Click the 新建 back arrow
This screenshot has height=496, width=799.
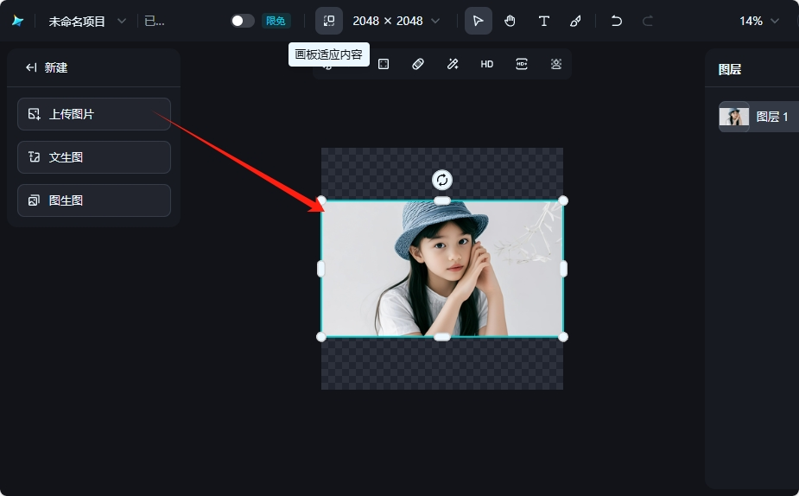point(31,68)
